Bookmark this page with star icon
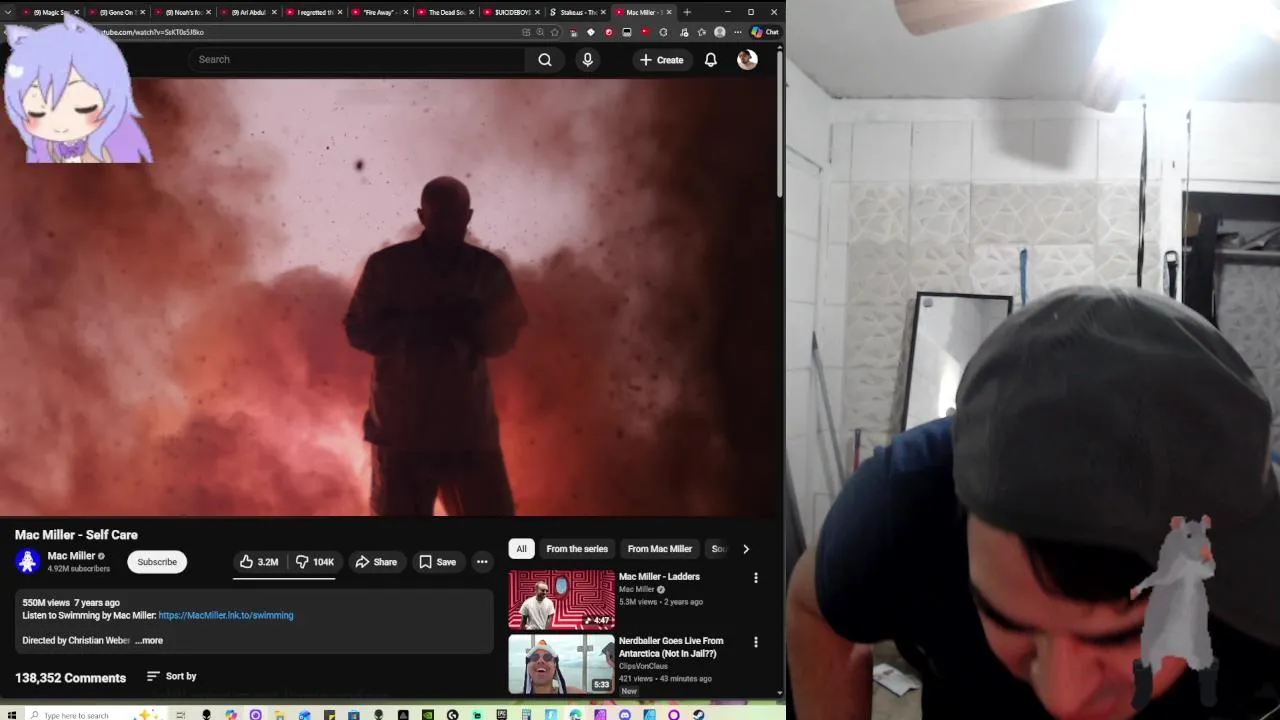1280x720 pixels. (554, 32)
